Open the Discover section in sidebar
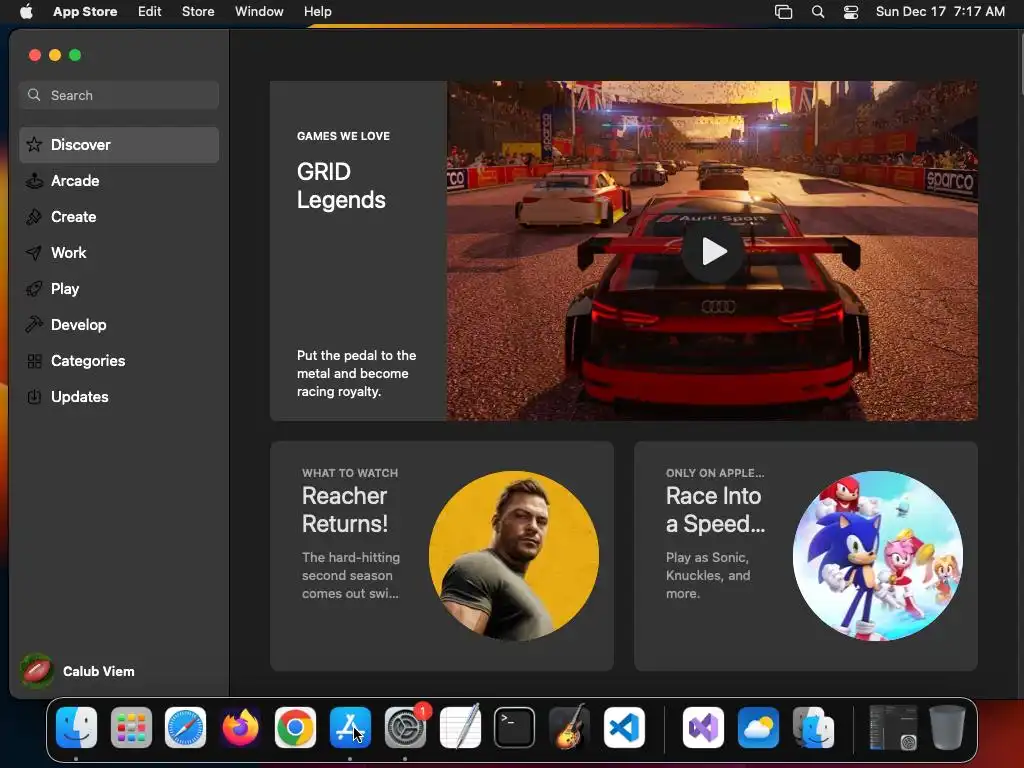 click(x=119, y=145)
